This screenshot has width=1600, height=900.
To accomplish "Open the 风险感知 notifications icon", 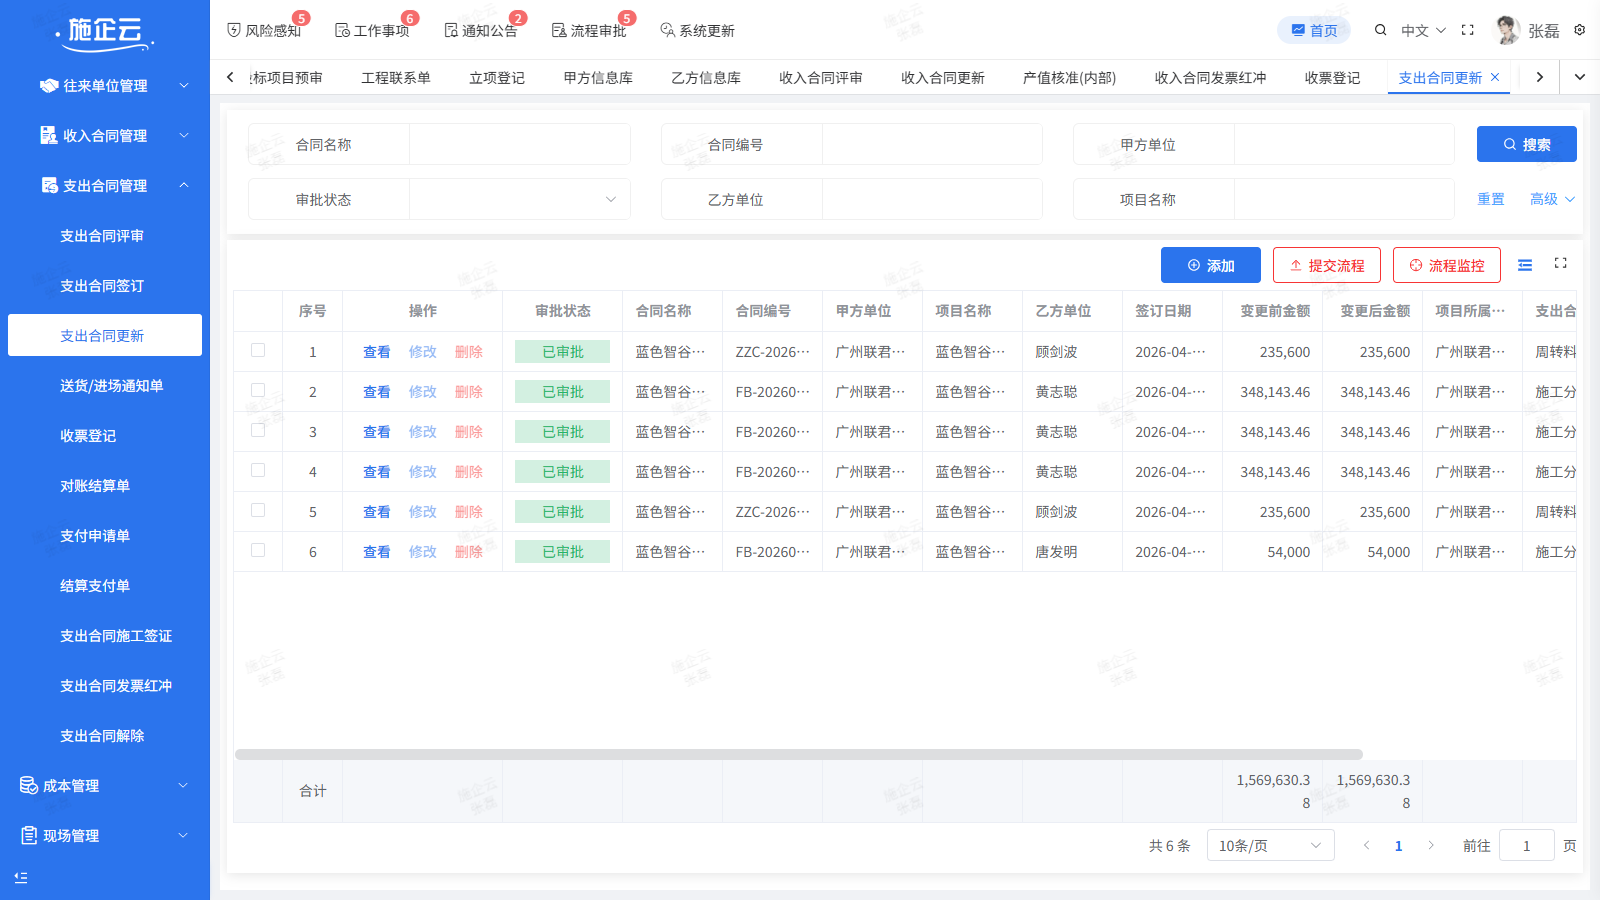I will (234, 31).
